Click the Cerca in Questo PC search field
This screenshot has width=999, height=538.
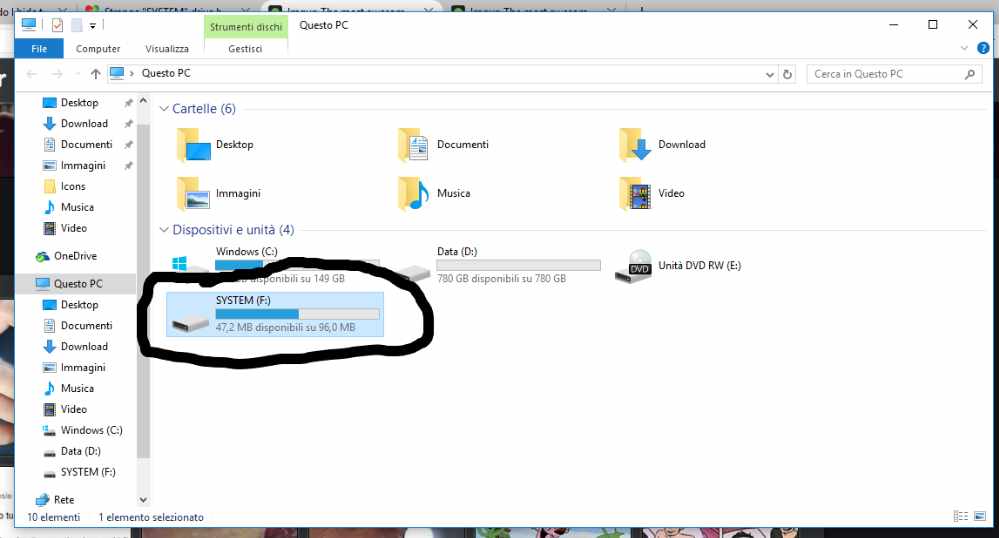point(885,74)
